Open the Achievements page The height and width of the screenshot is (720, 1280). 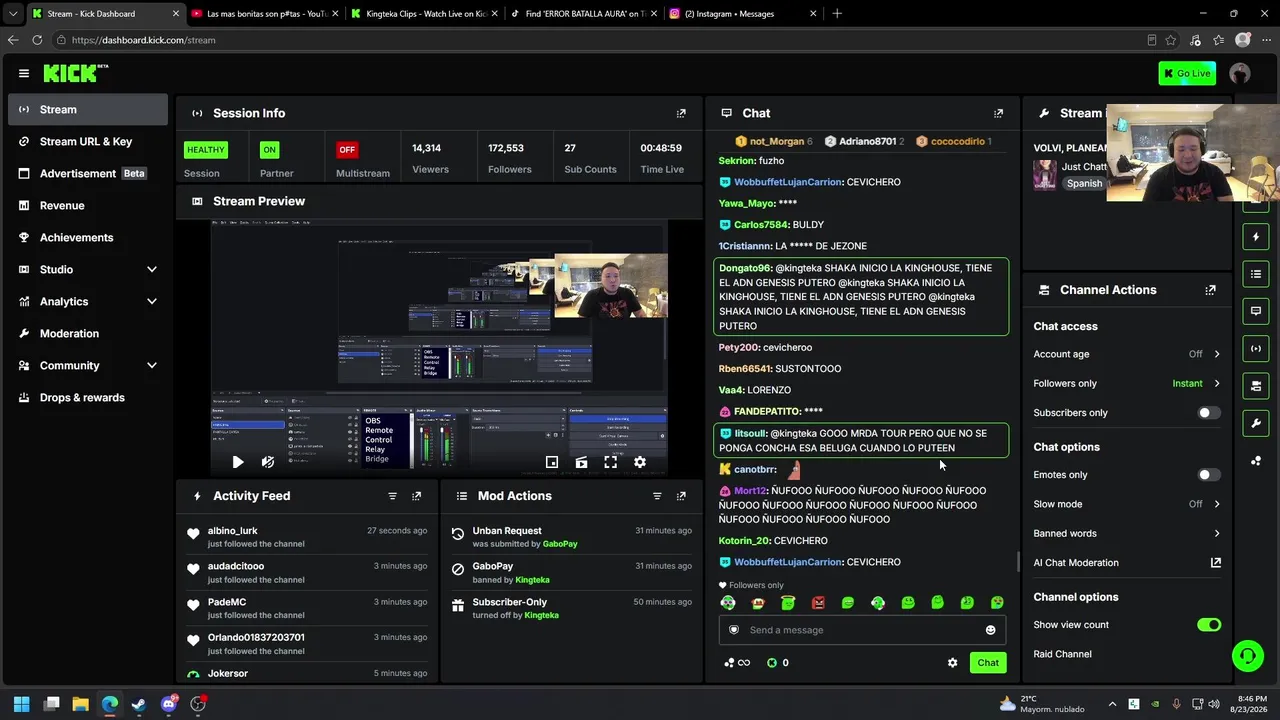coord(88,238)
